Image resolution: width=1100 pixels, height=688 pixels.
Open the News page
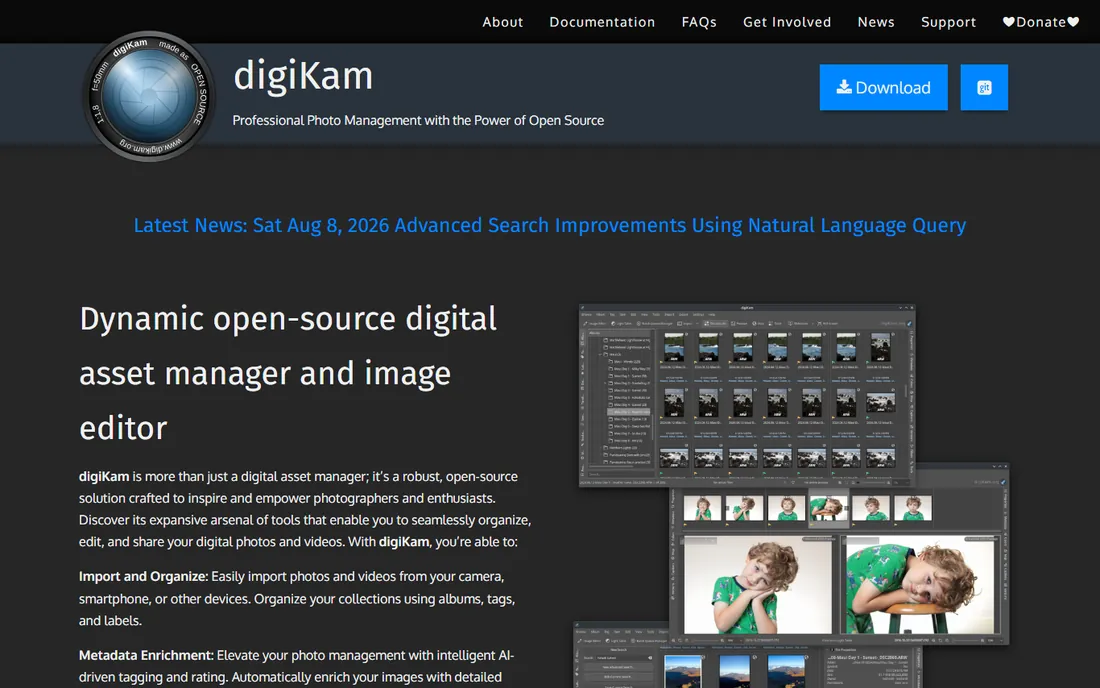point(876,22)
